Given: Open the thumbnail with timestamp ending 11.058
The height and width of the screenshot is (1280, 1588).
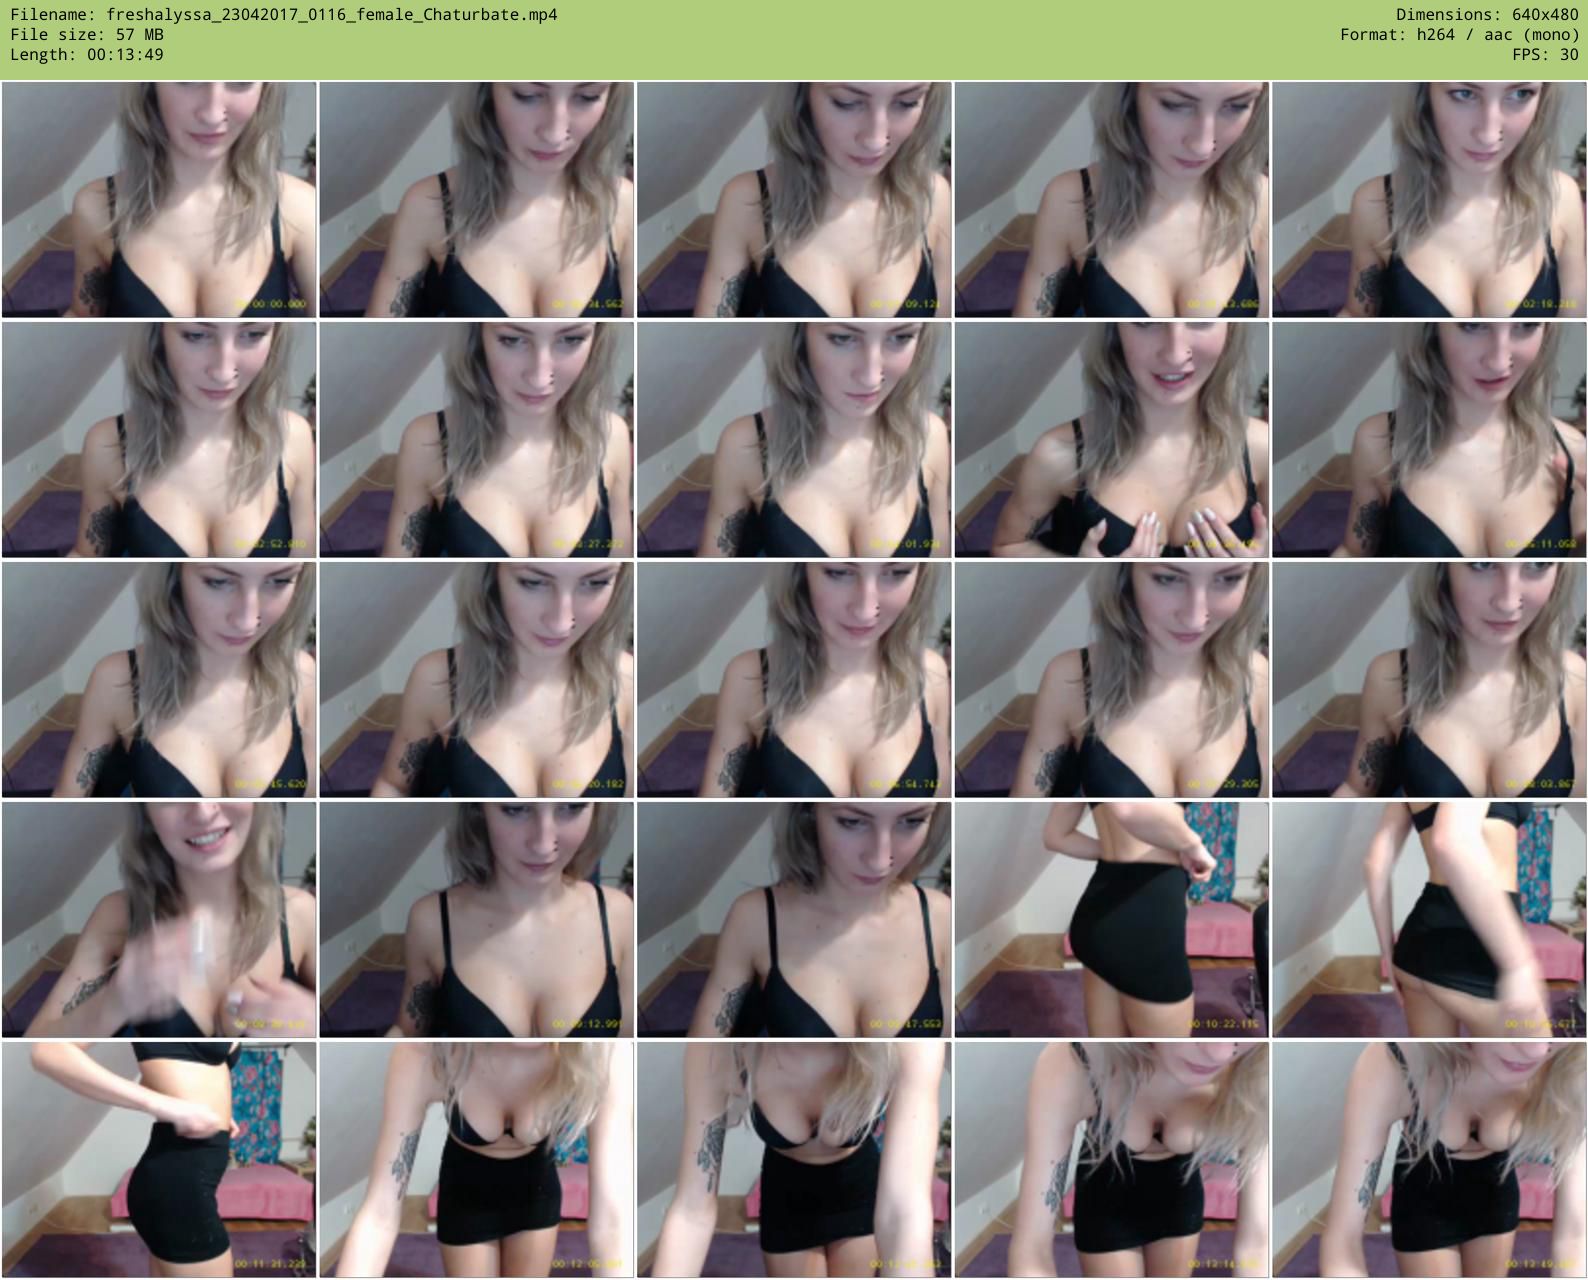Looking at the screenshot, I should coord(1429,440).
